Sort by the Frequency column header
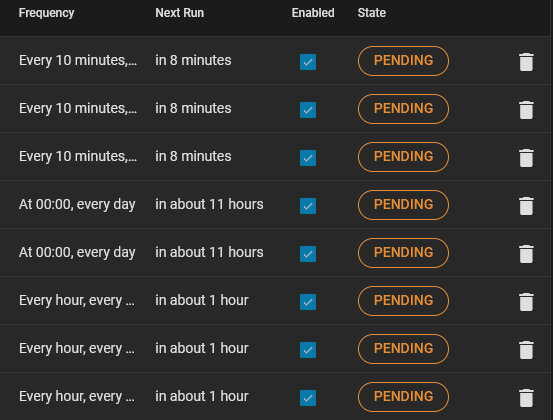Image resolution: width=553 pixels, height=420 pixels. (x=47, y=13)
